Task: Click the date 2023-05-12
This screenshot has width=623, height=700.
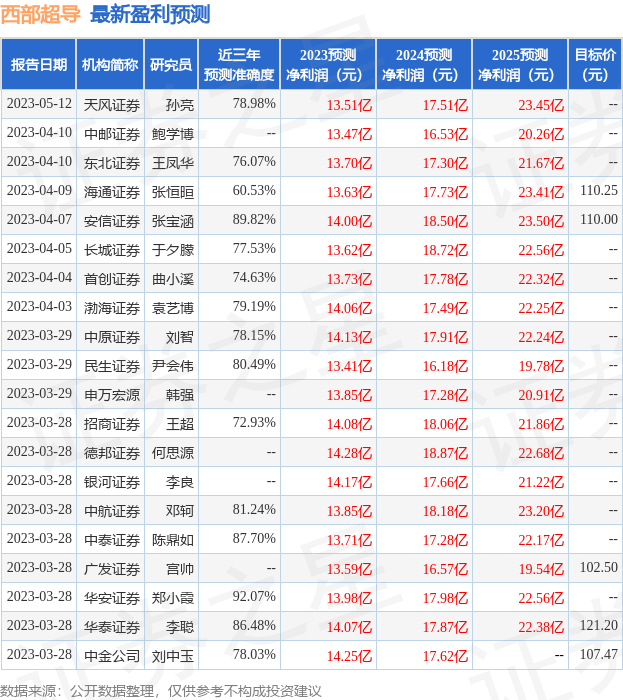Action: [39, 104]
